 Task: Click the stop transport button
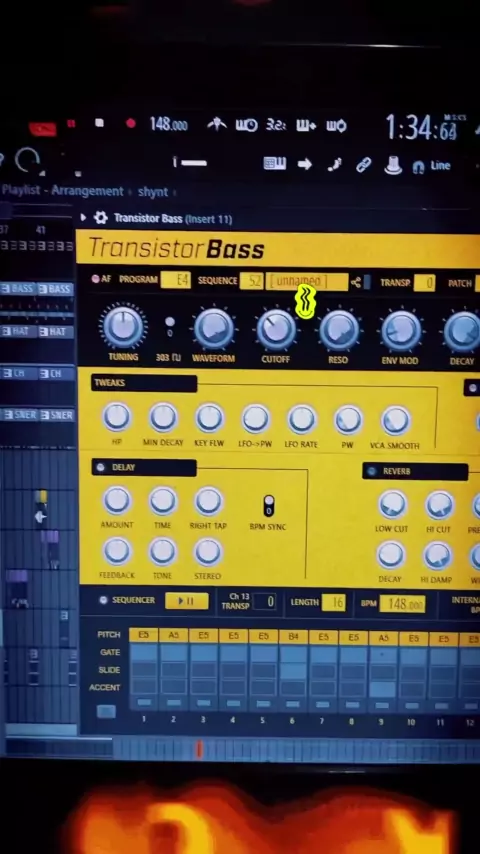pyautogui.click(x=99, y=123)
